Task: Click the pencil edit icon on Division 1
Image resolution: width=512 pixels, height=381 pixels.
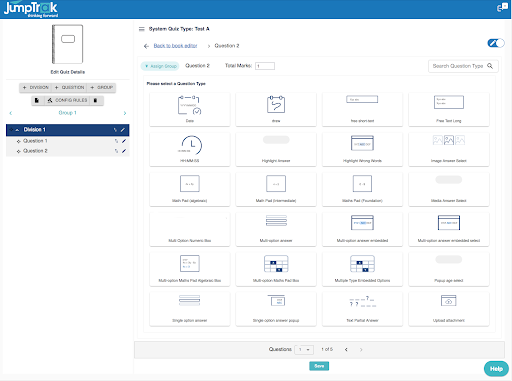Action: [123, 130]
